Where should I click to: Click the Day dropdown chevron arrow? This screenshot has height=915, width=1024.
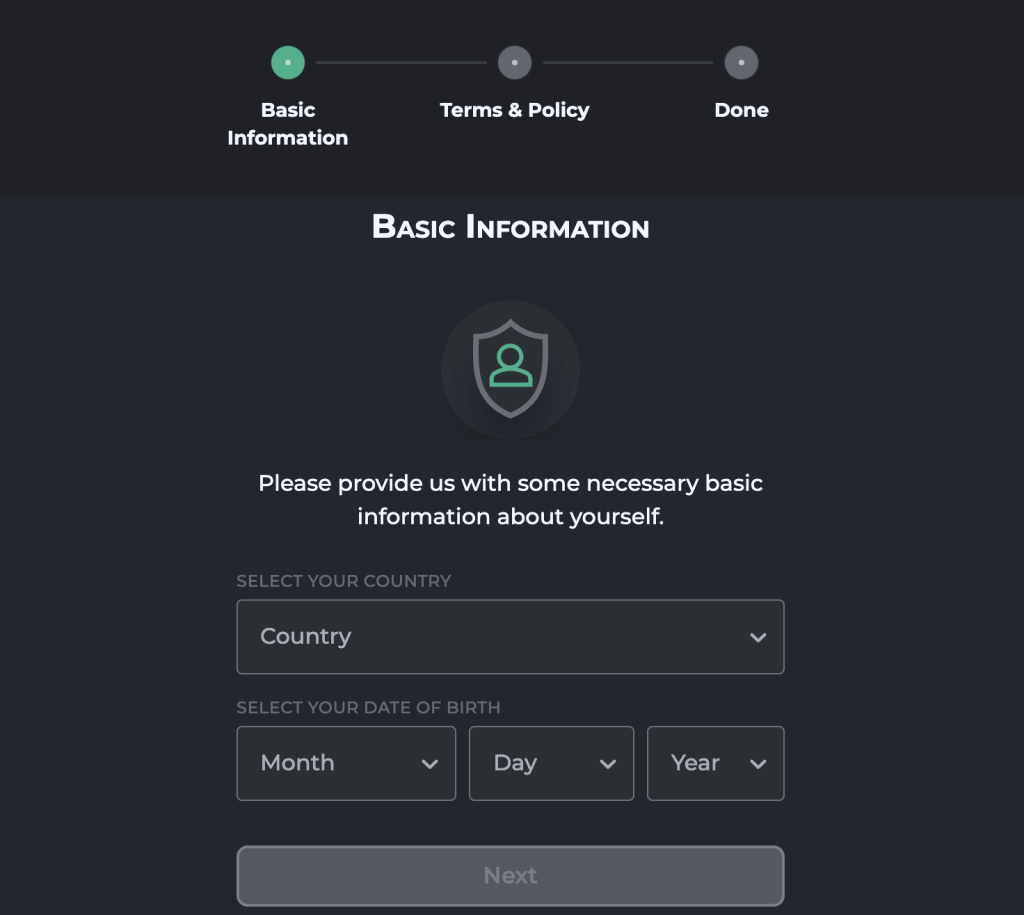coord(608,764)
